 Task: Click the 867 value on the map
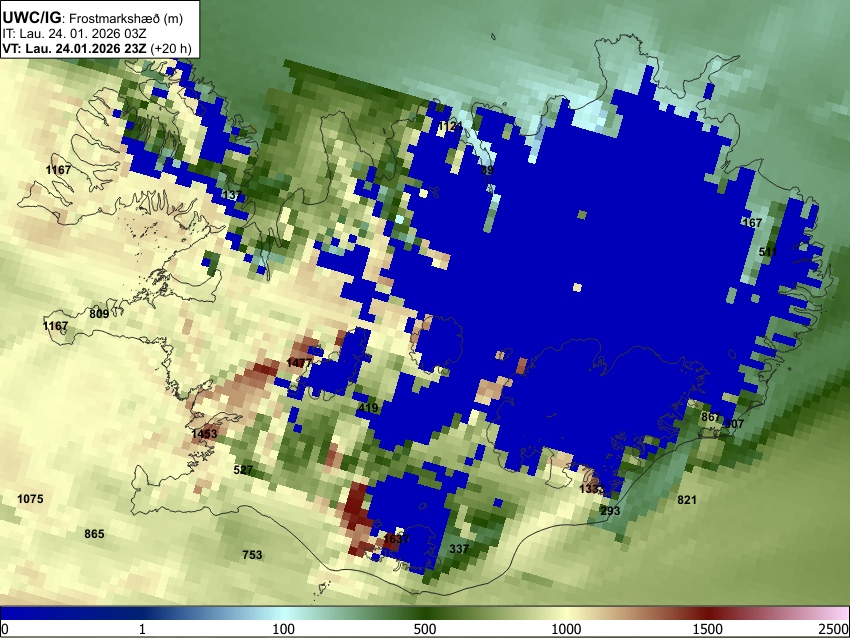point(711,417)
